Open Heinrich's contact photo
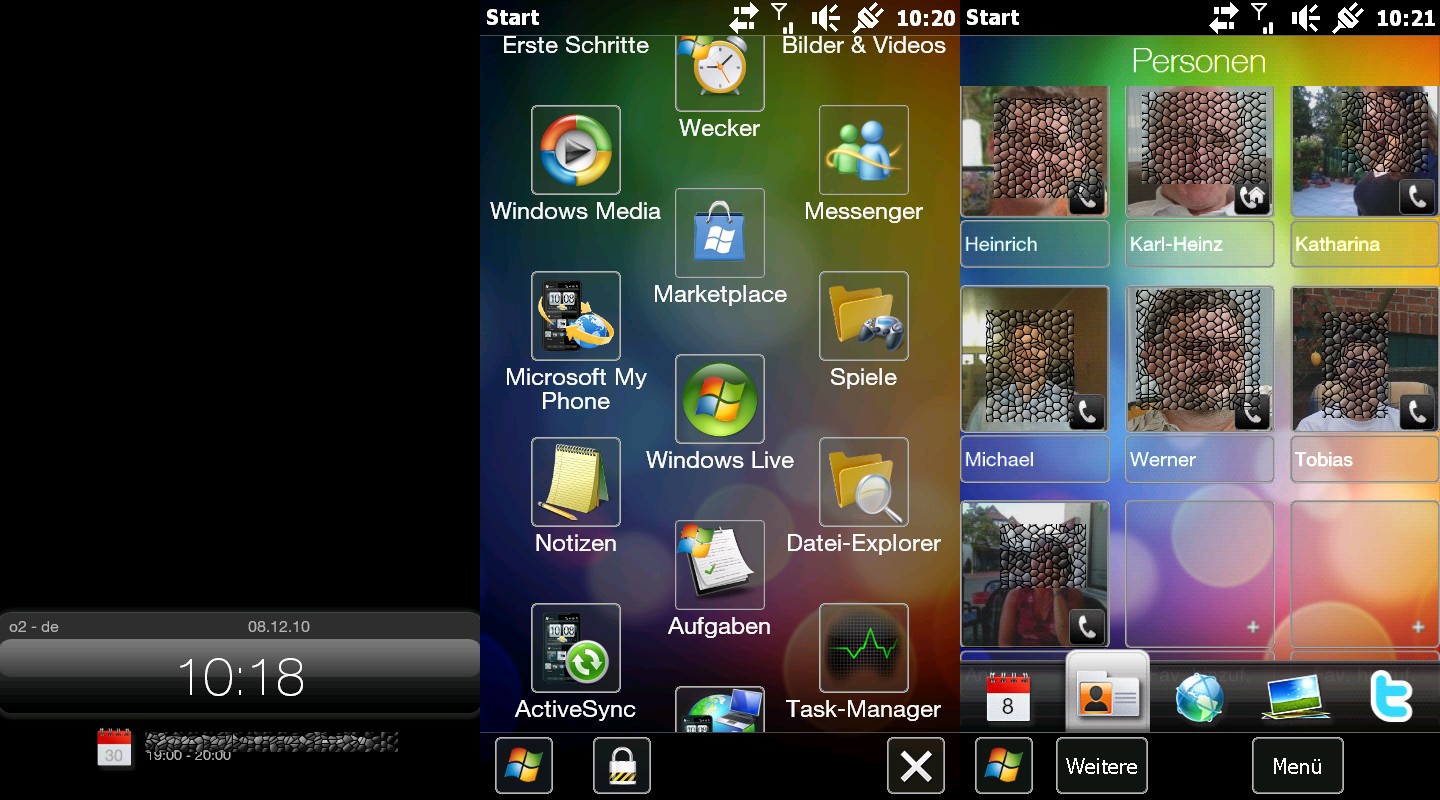Image resolution: width=1440 pixels, height=800 pixels. click(x=1035, y=151)
